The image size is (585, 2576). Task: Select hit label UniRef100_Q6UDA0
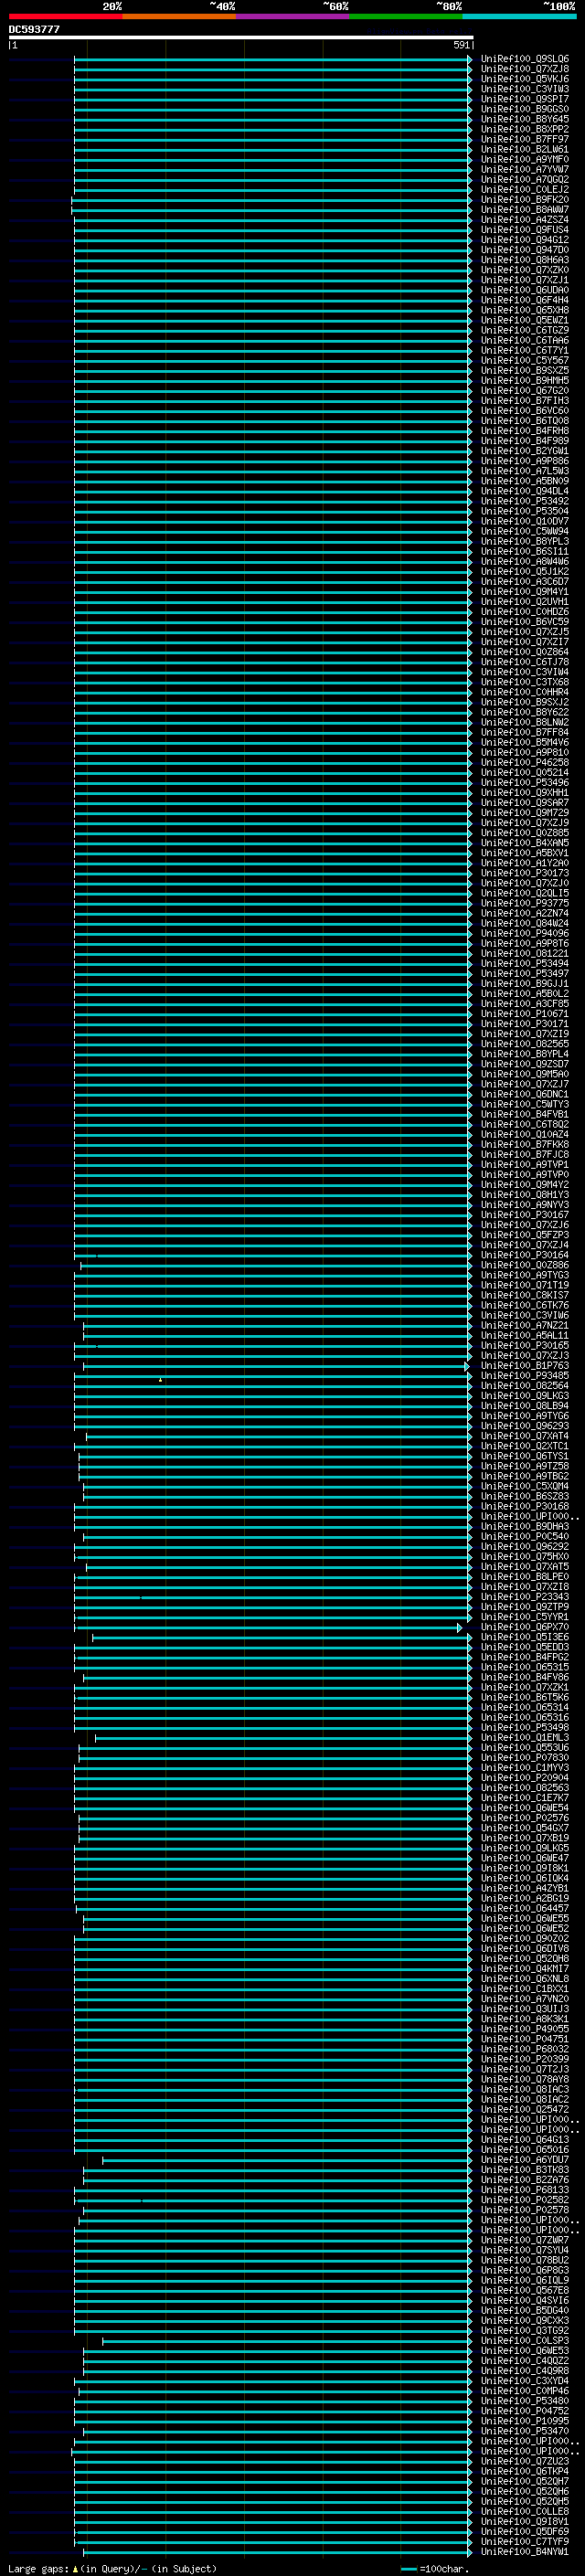click(x=525, y=290)
